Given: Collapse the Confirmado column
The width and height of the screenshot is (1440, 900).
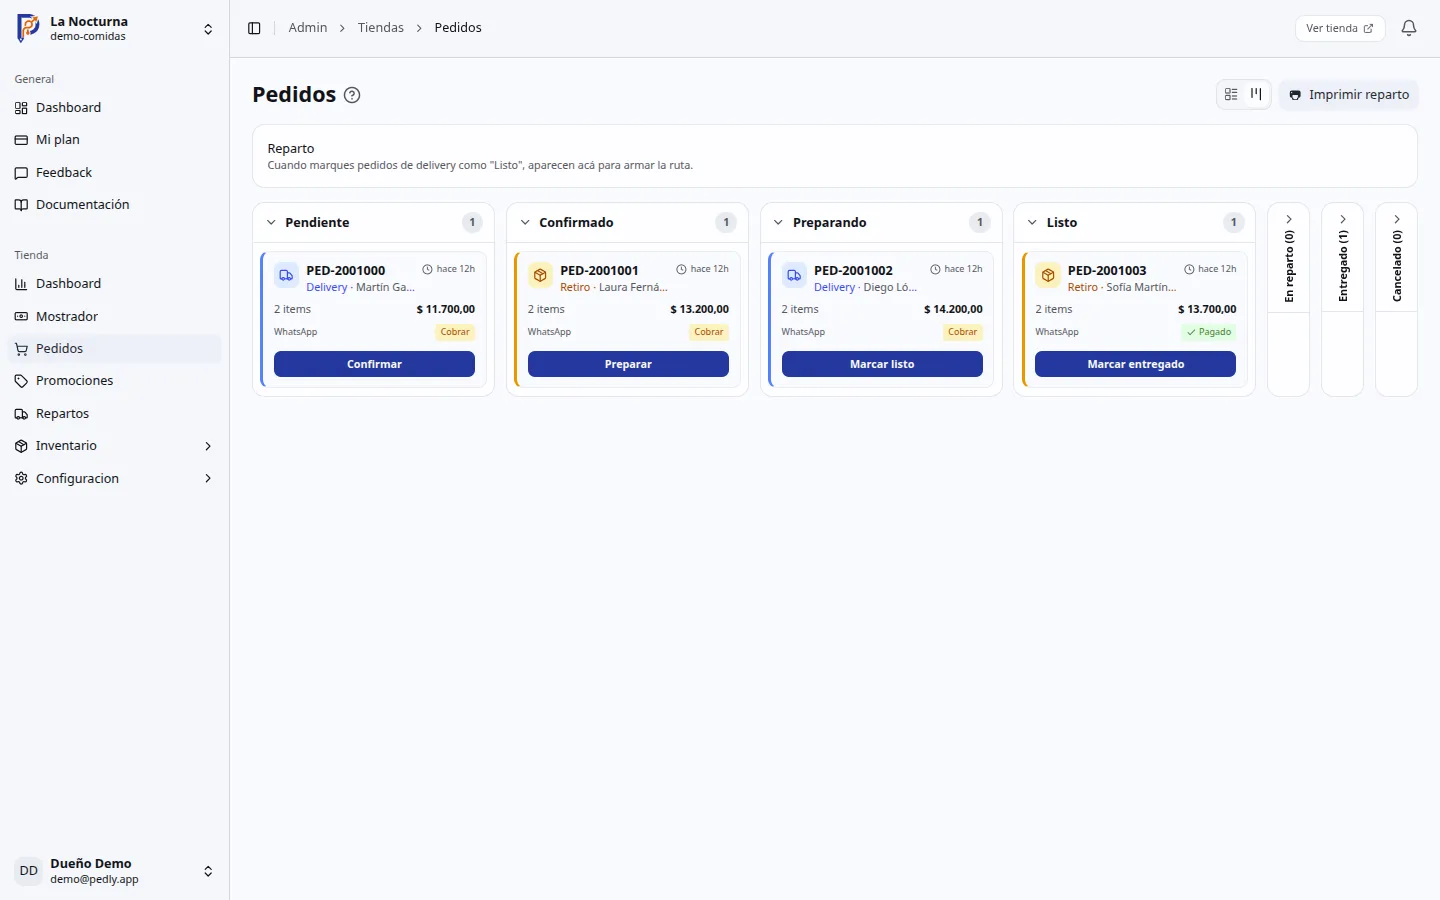Looking at the screenshot, I should click(x=525, y=223).
